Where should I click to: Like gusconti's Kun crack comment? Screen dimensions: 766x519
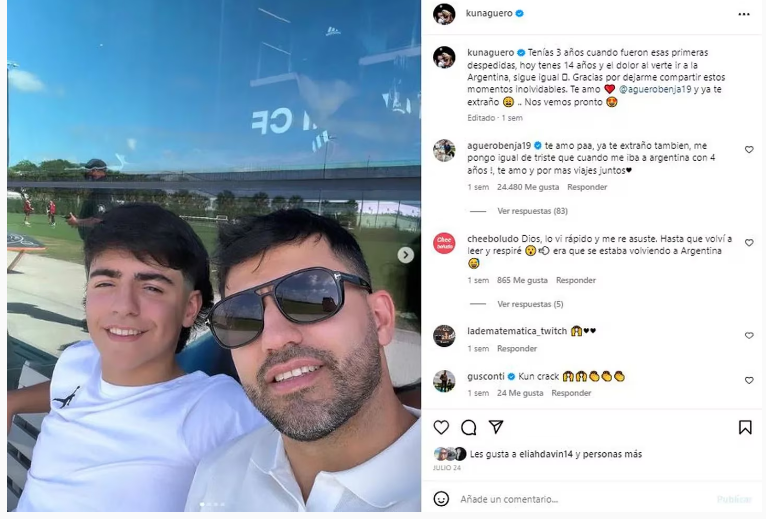(x=749, y=380)
